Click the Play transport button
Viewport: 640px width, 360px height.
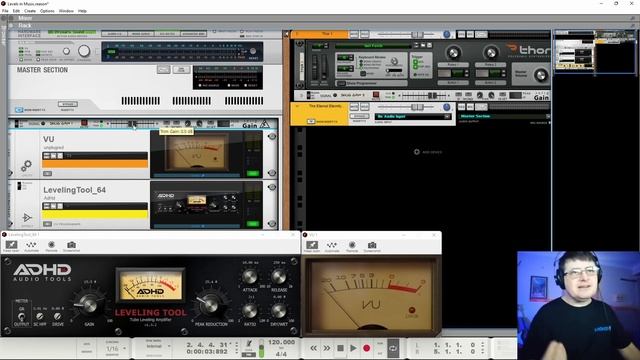click(x=353, y=348)
